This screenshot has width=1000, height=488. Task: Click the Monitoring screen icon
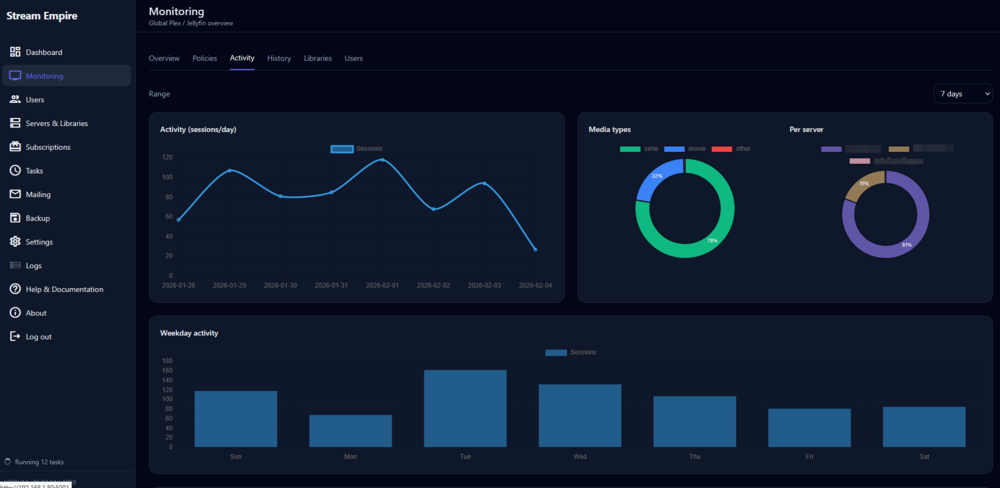[x=15, y=76]
